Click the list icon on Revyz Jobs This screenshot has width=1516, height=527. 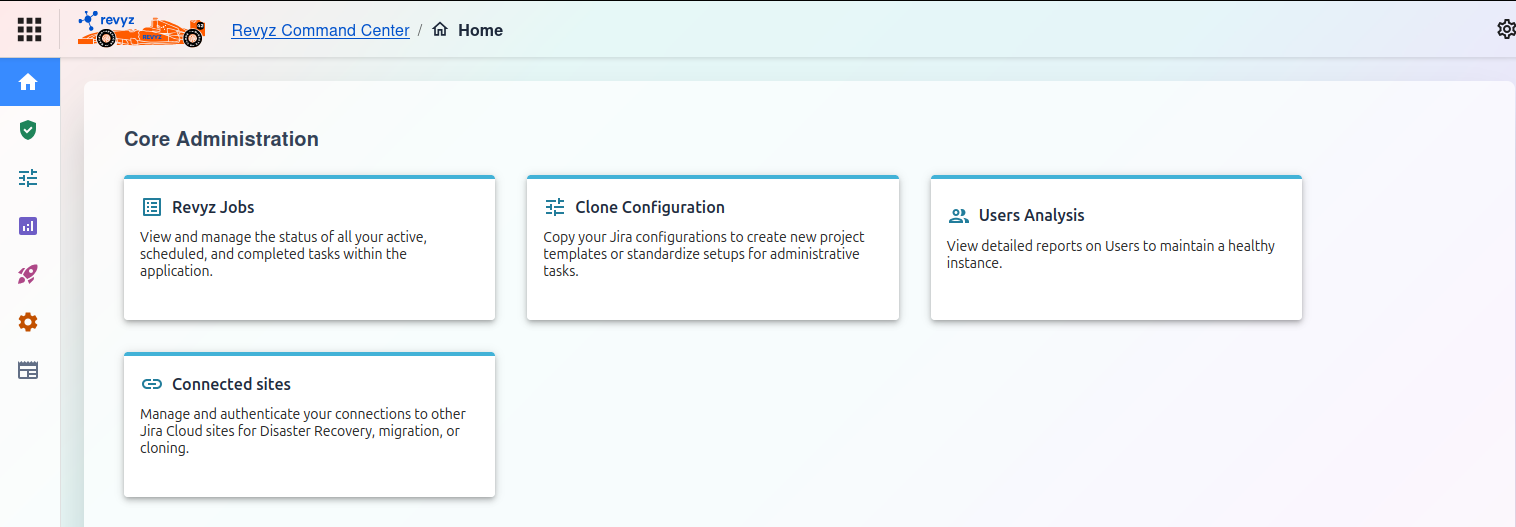click(x=152, y=208)
